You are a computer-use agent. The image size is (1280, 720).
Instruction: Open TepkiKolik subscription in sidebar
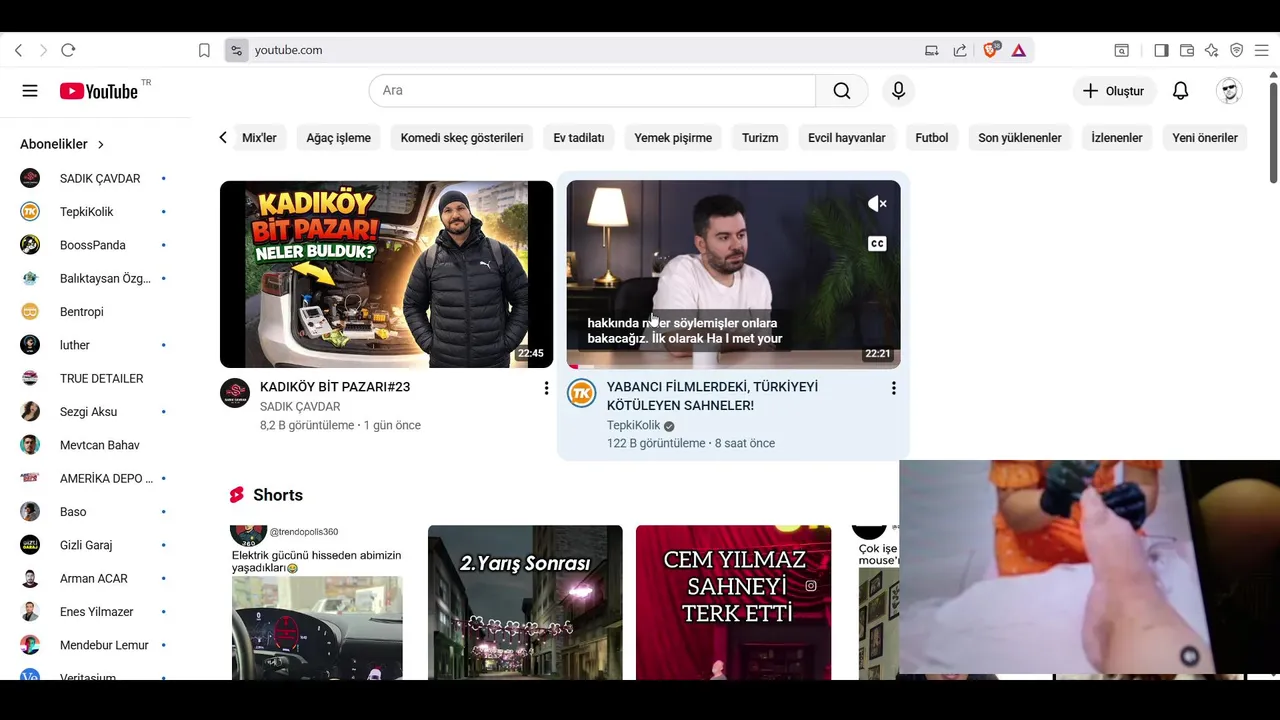[x=95, y=212]
